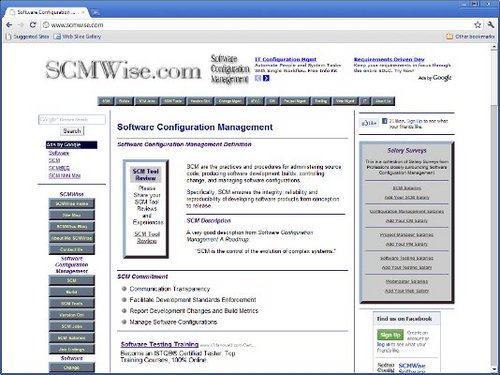Image resolution: width=500 pixels, height=375 pixels.
Task: Open the new tab button
Action: (96, 12)
